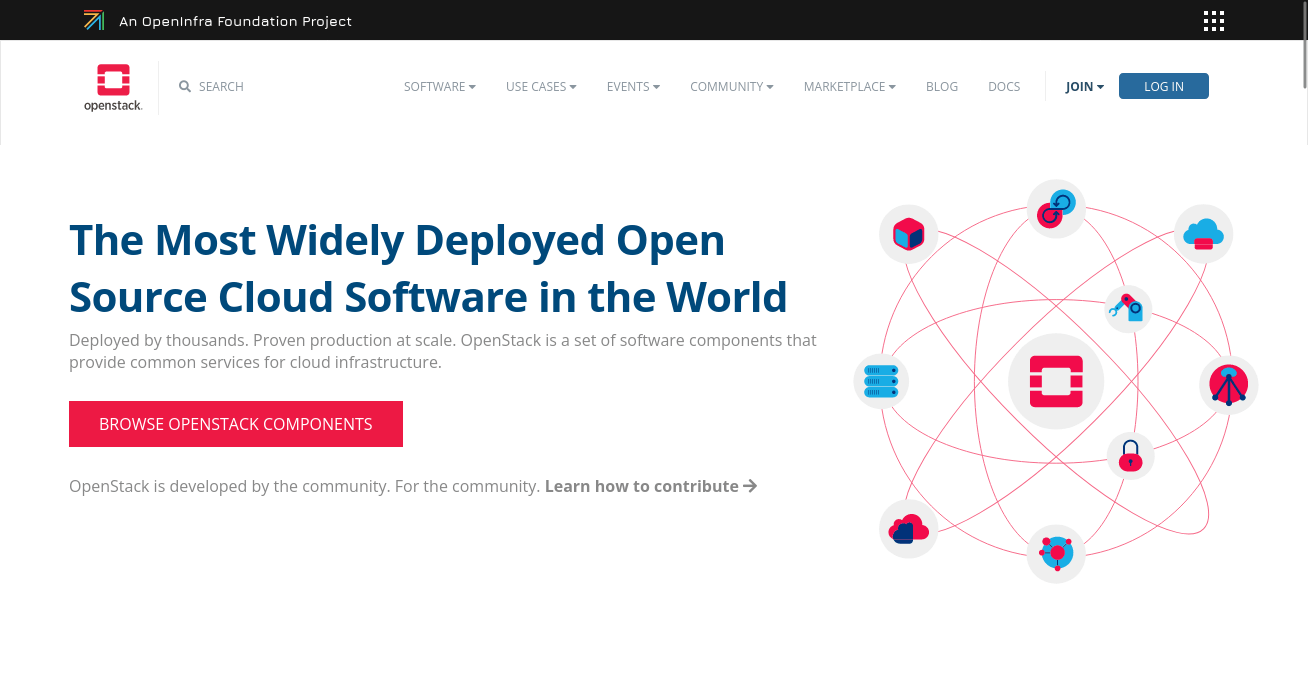Click the central OpenStack emblem in the diagram
Viewport: 1308px width, 676px height.
pos(1056,381)
